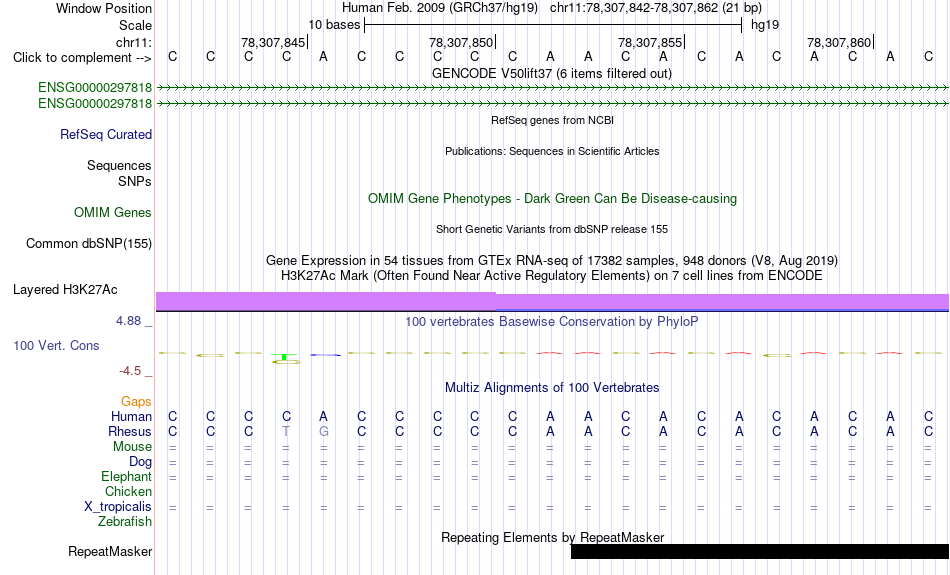Viewport: 950px width, 575px height.
Task: Open the OMIM Gene Phenotypes track title
Action: tap(552, 199)
